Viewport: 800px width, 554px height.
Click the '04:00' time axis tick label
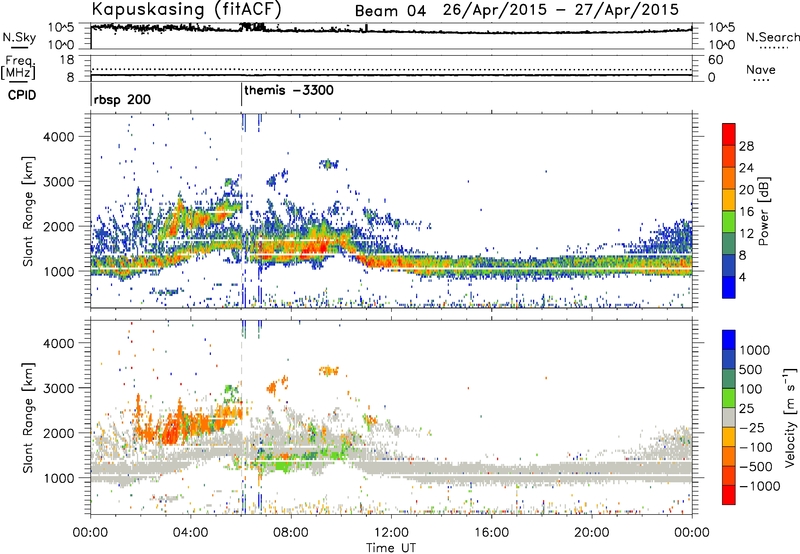pos(190,533)
